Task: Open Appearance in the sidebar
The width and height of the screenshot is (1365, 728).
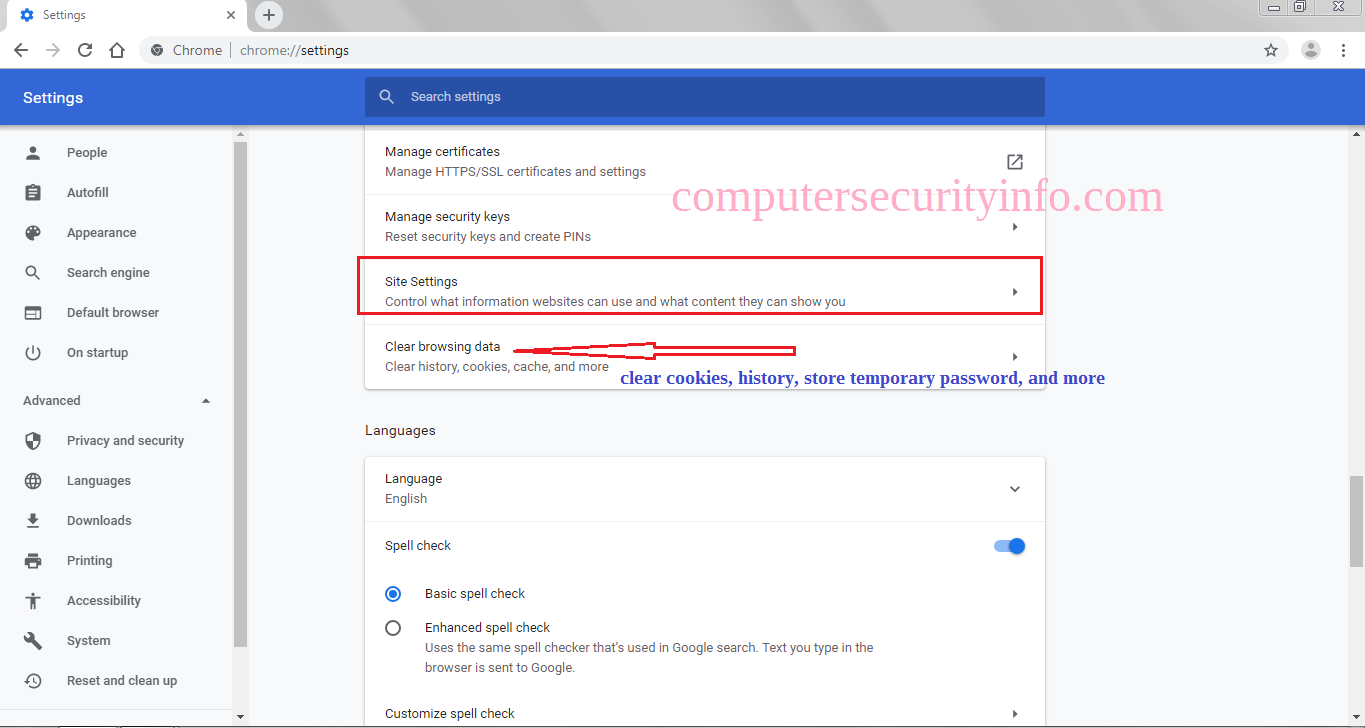Action: pyautogui.click(x=101, y=233)
